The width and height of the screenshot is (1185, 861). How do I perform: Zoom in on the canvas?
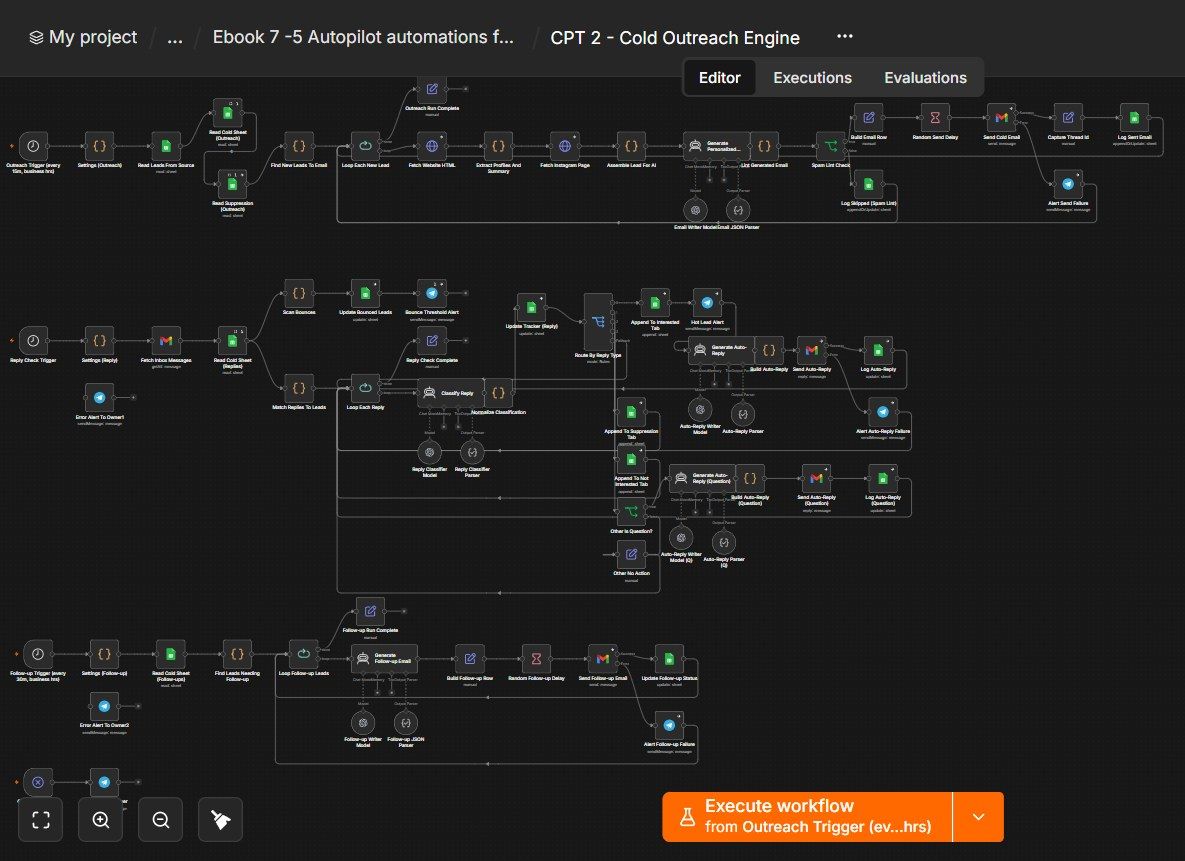tap(101, 819)
